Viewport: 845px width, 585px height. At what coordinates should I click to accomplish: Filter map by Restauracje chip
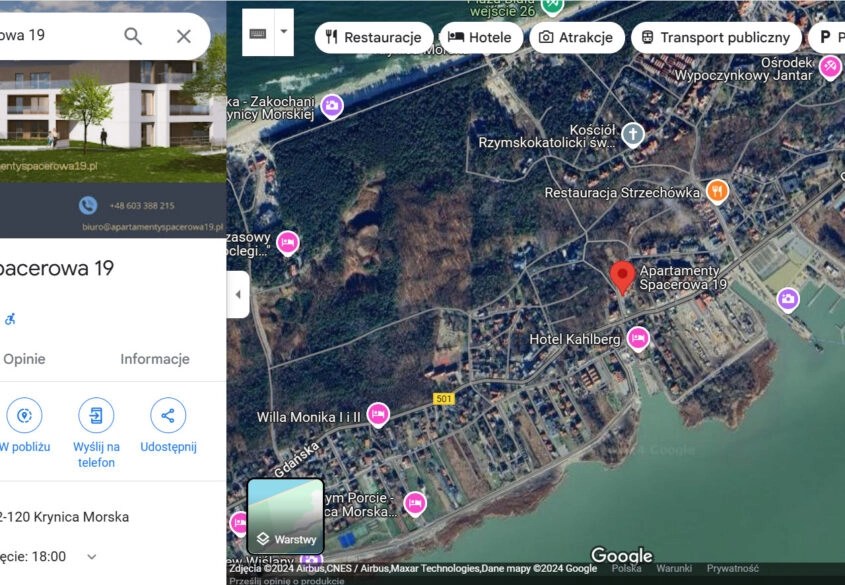tap(373, 38)
